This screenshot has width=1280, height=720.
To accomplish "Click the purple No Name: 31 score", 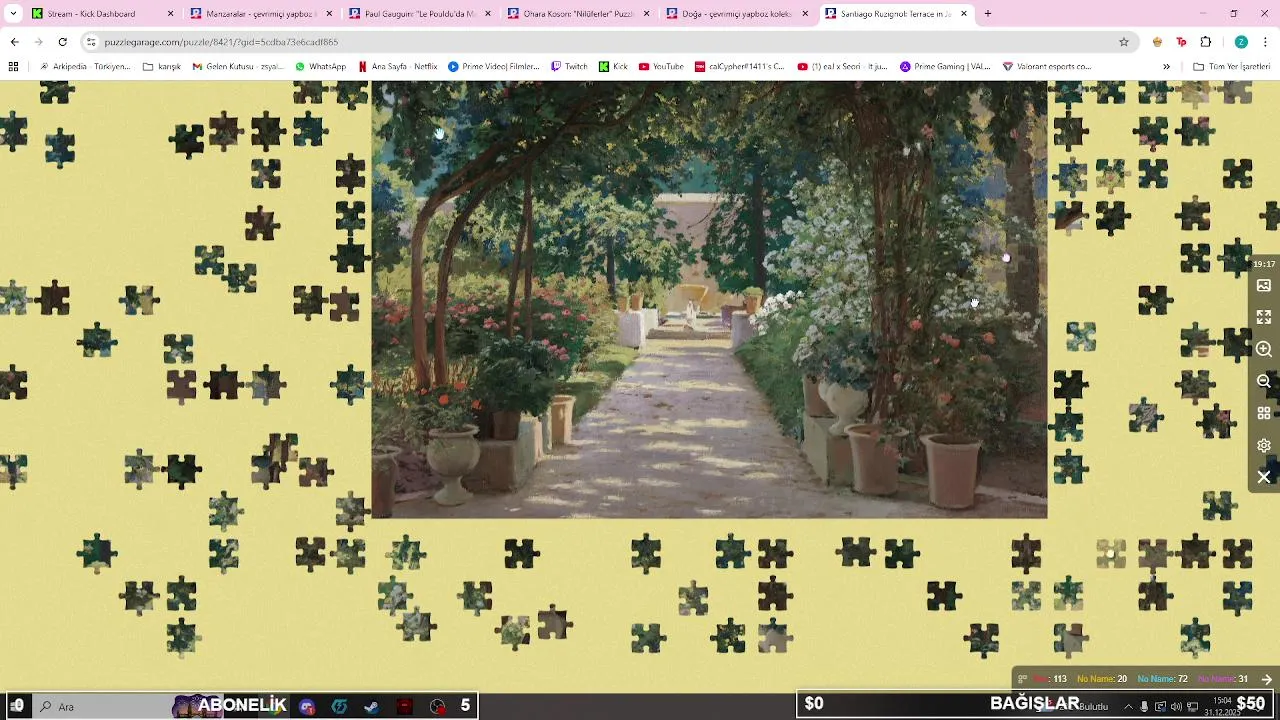I will click(x=1222, y=679).
